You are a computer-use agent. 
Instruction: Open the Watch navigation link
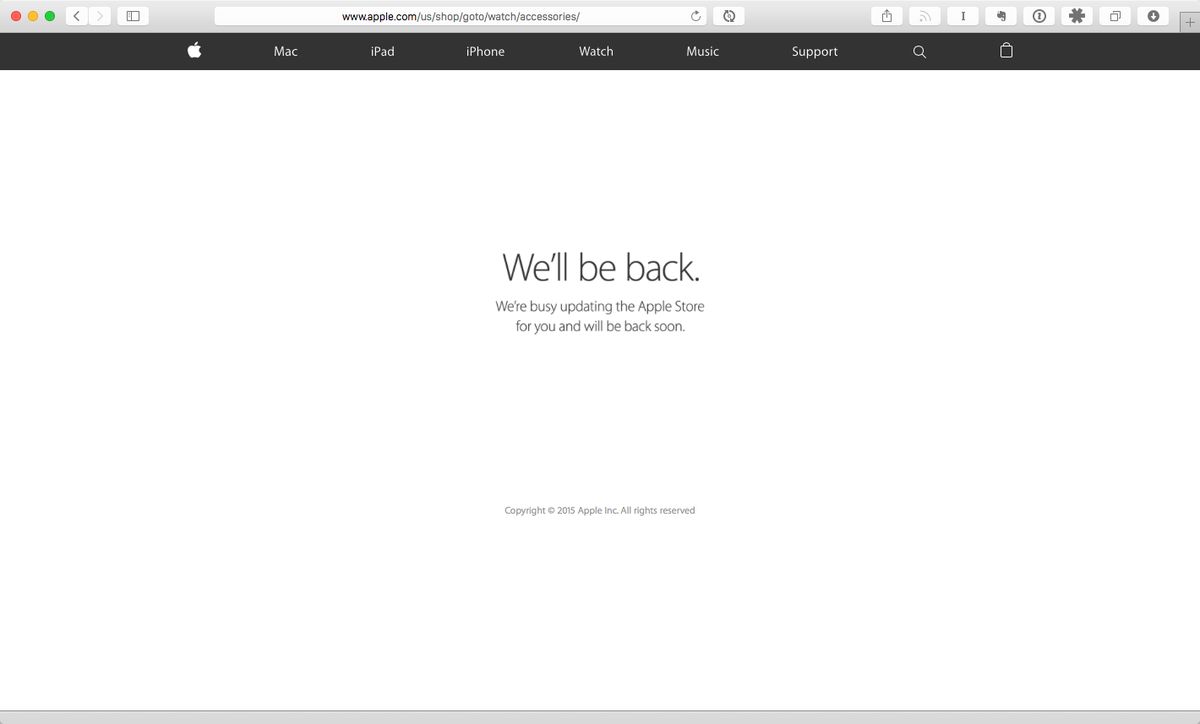click(x=596, y=51)
